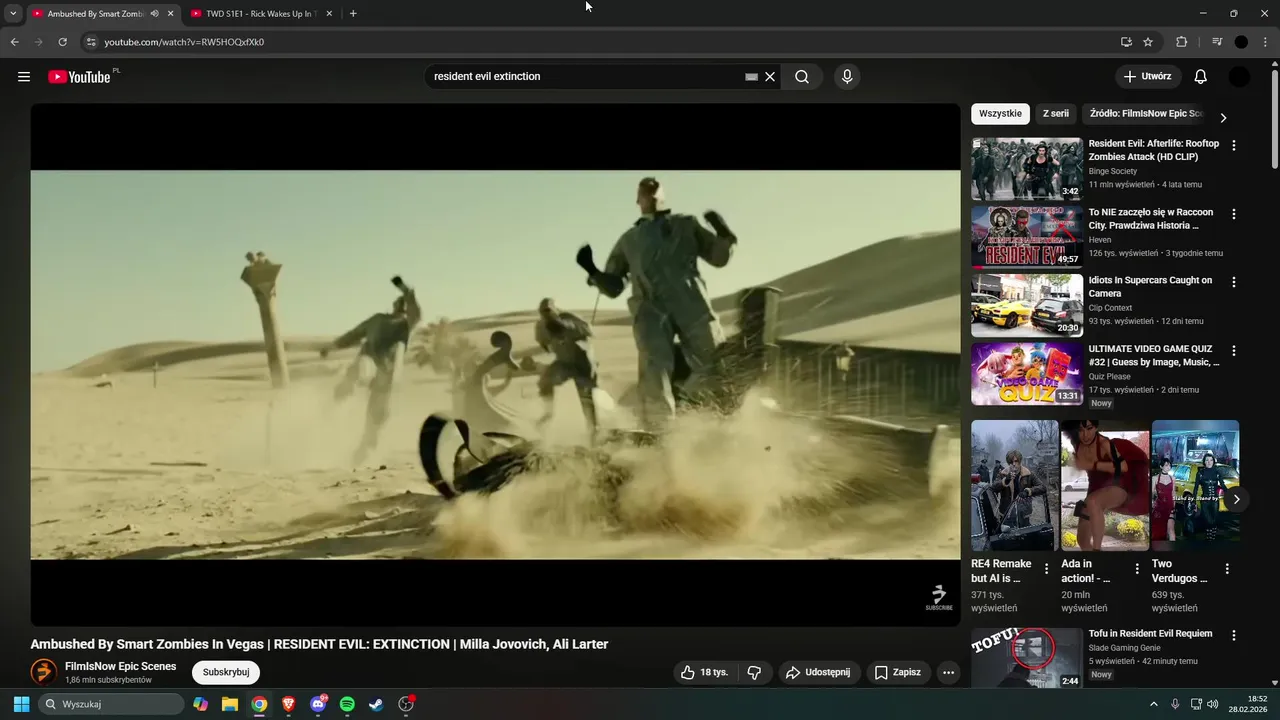Open Idiots In Supercars Caught on Camera title
This screenshot has height=720, width=1280.
click(x=1150, y=287)
